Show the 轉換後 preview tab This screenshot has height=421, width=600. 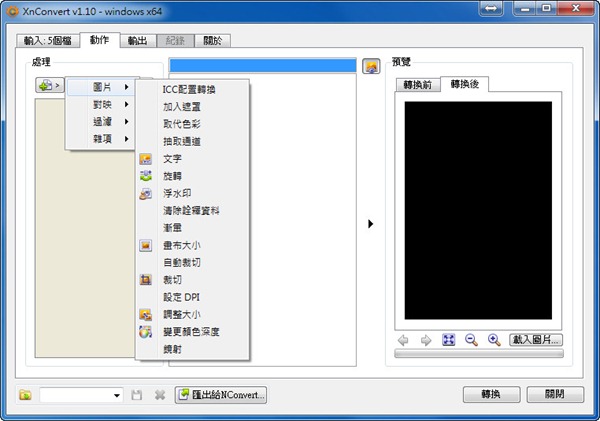[465, 84]
